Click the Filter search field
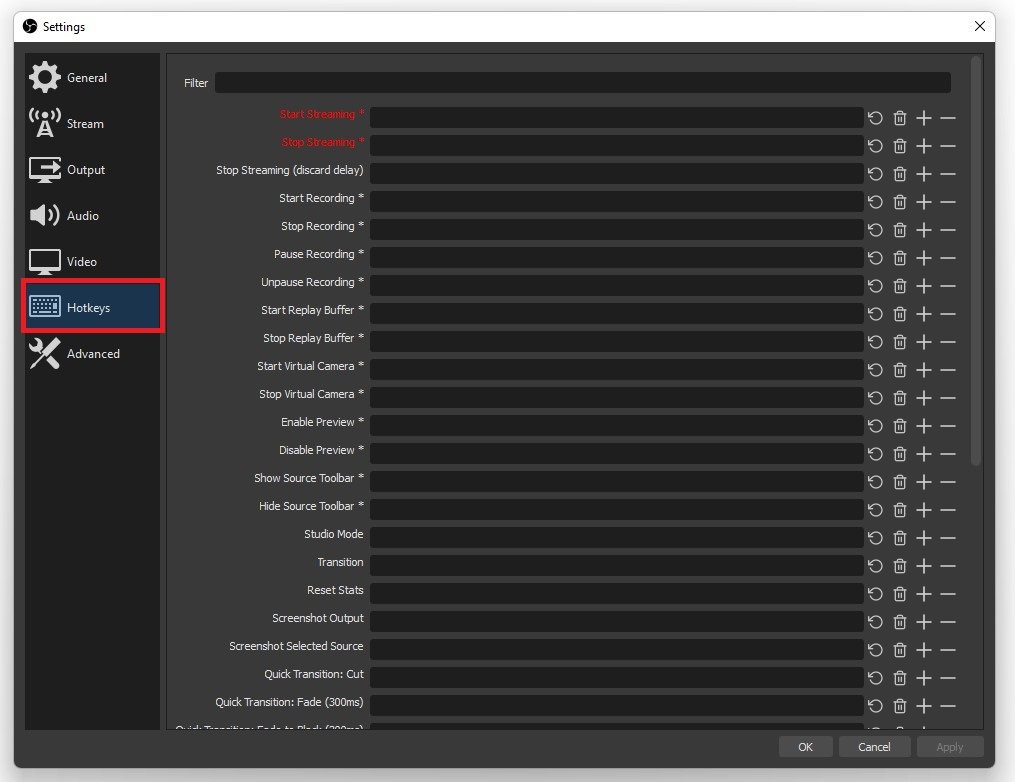The width and height of the screenshot is (1015, 782). [x=583, y=82]
